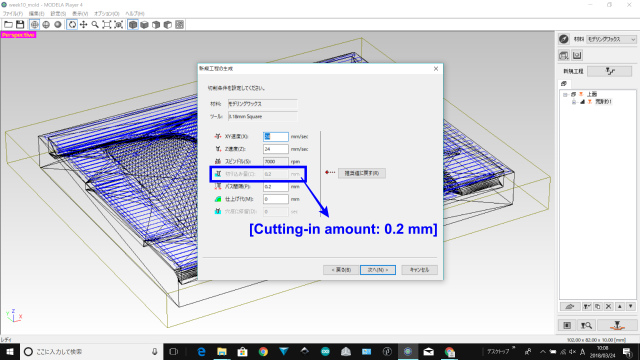Viewport: 640px width, 360px height.
Task: Open Arduino IDE from the taskbar
Action: click(x=325, y=351)
